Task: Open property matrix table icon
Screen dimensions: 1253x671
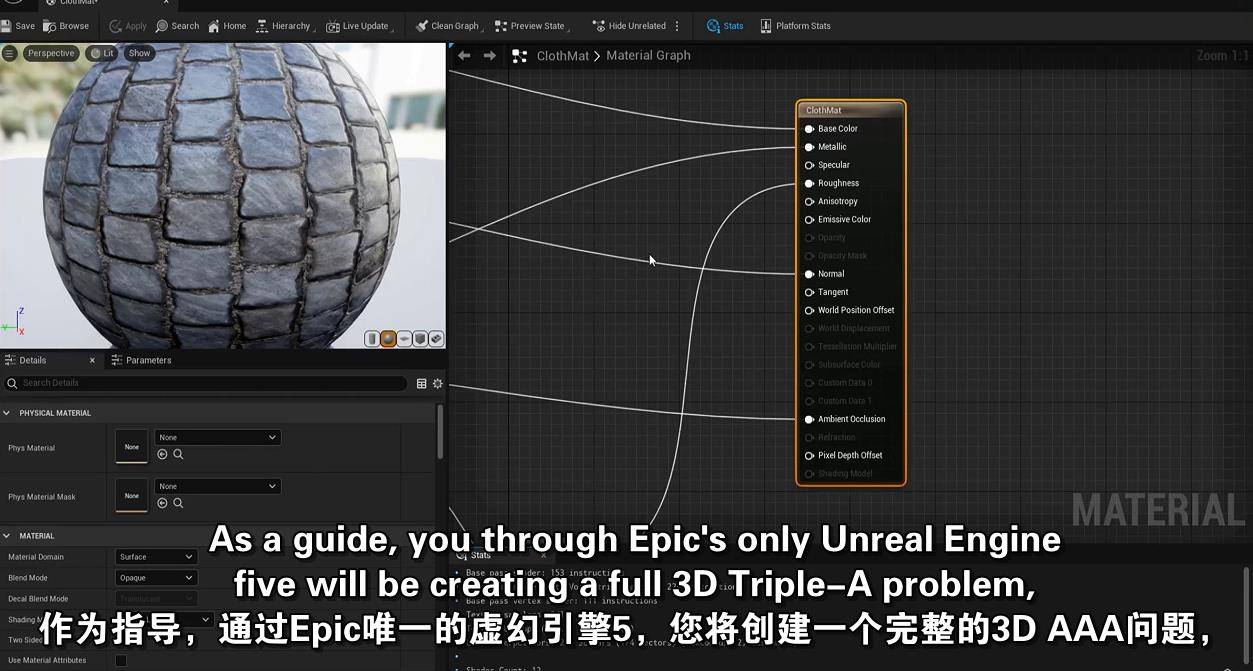Action: point(421,383)
